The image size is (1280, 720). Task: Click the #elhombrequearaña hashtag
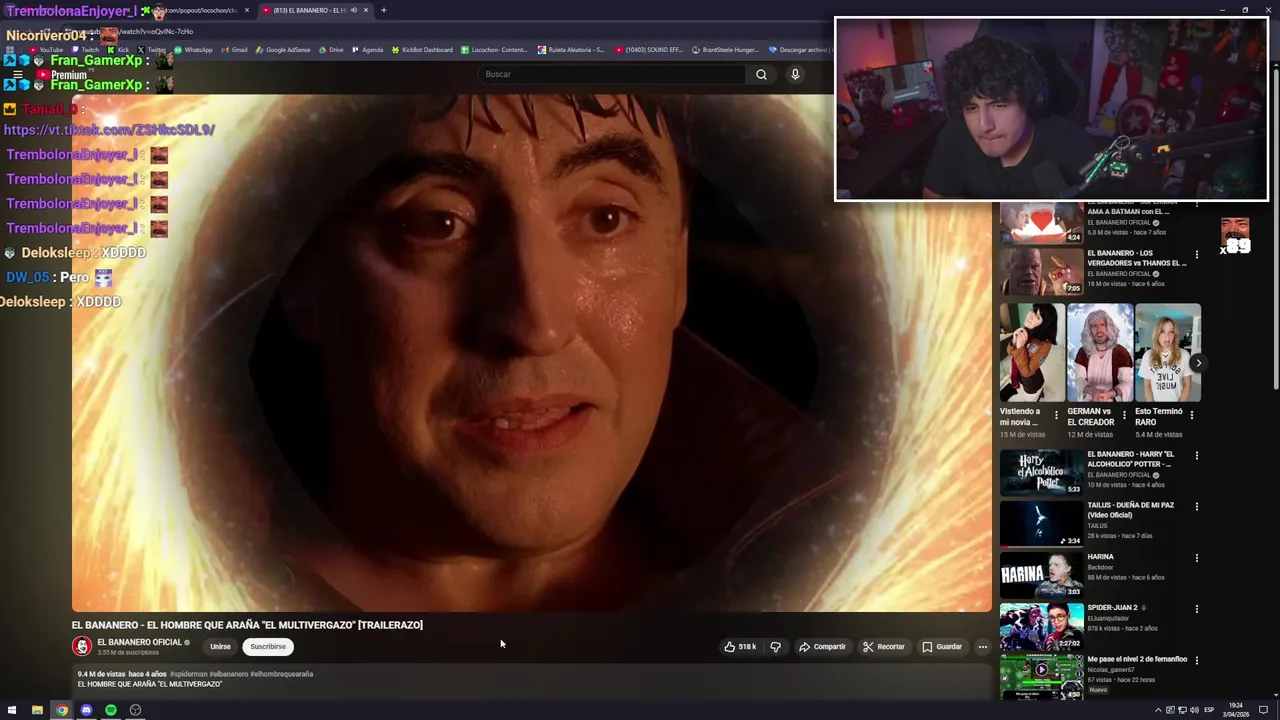tap(281, 674)
